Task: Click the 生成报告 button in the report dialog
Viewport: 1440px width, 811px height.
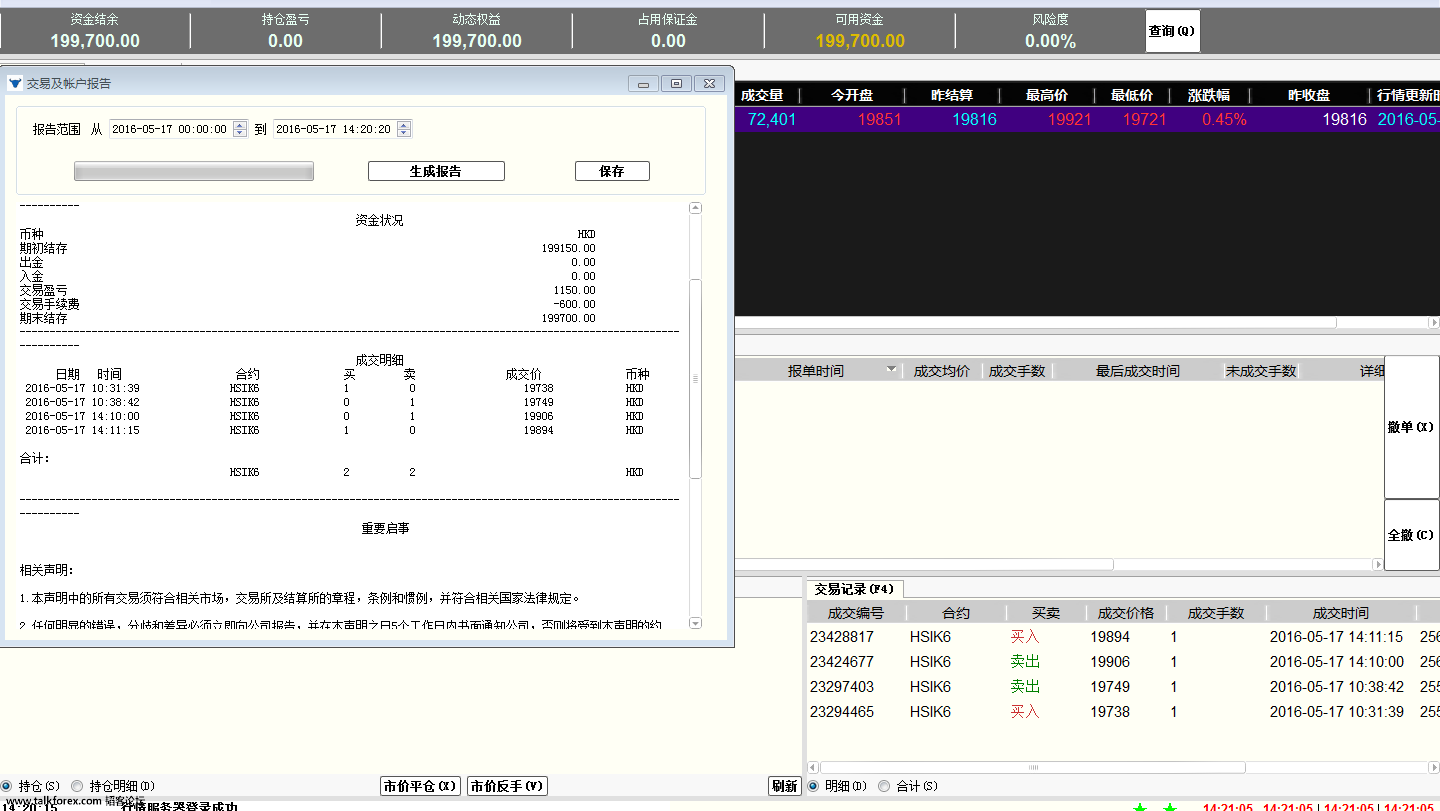Action: pyautogui.click(x=436, y=171)
